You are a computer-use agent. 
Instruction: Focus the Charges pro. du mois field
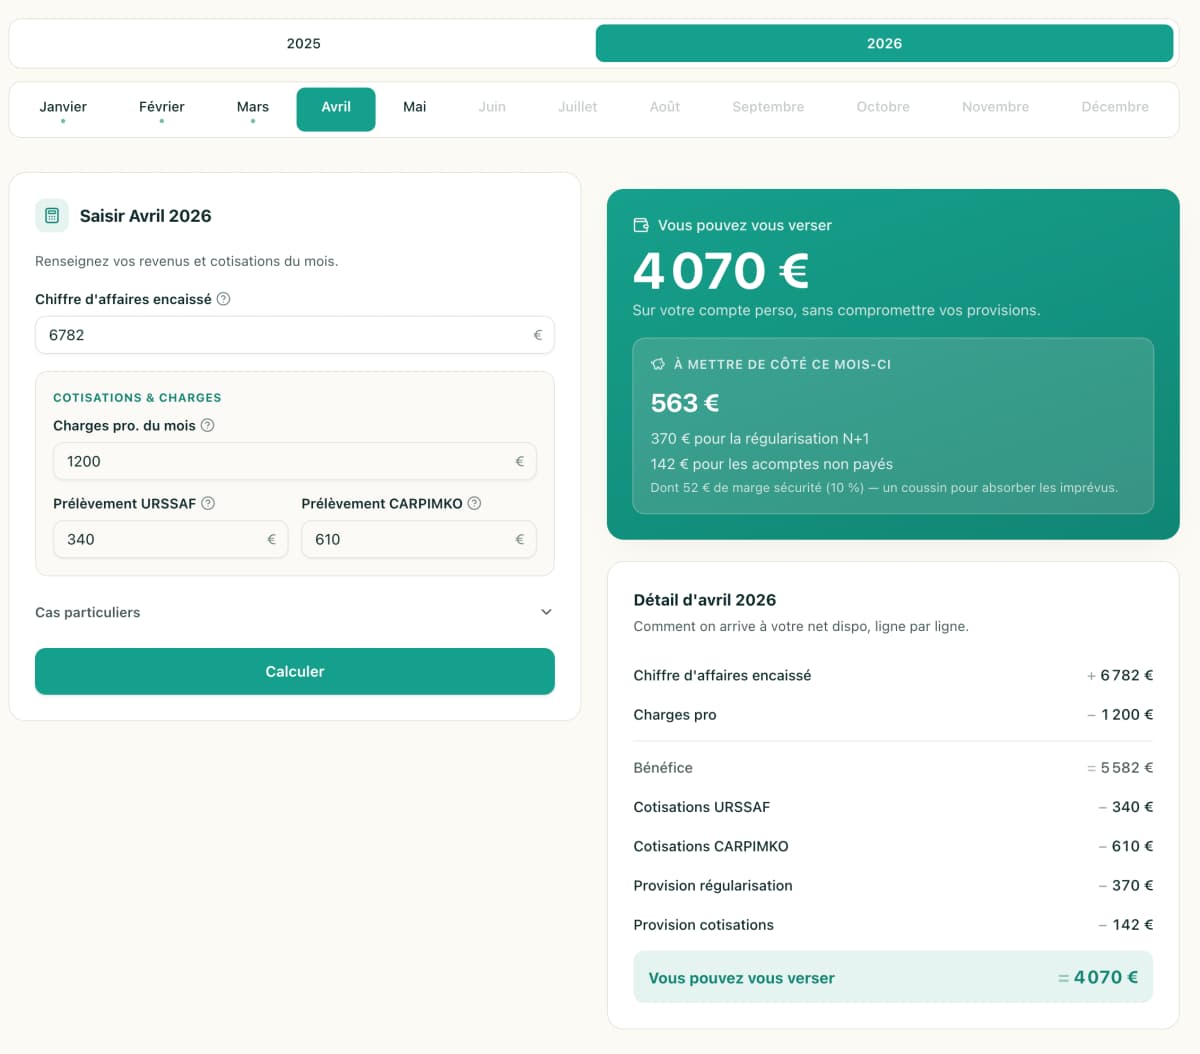pyautogui.click(x=295, y=461)
